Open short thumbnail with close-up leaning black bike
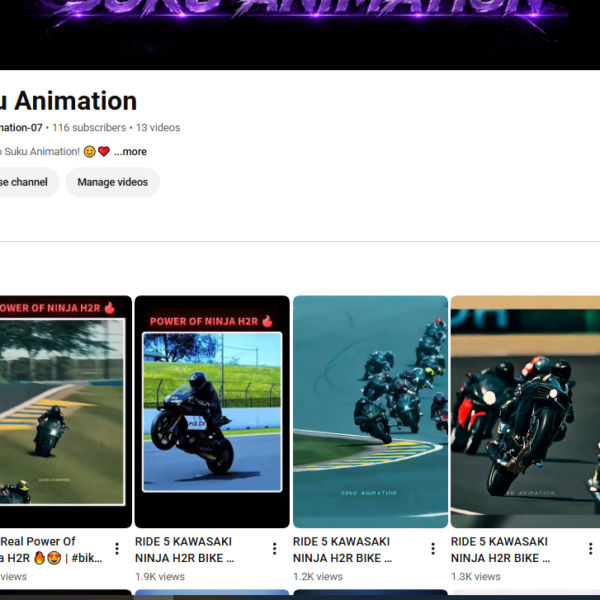 point(525,412)
